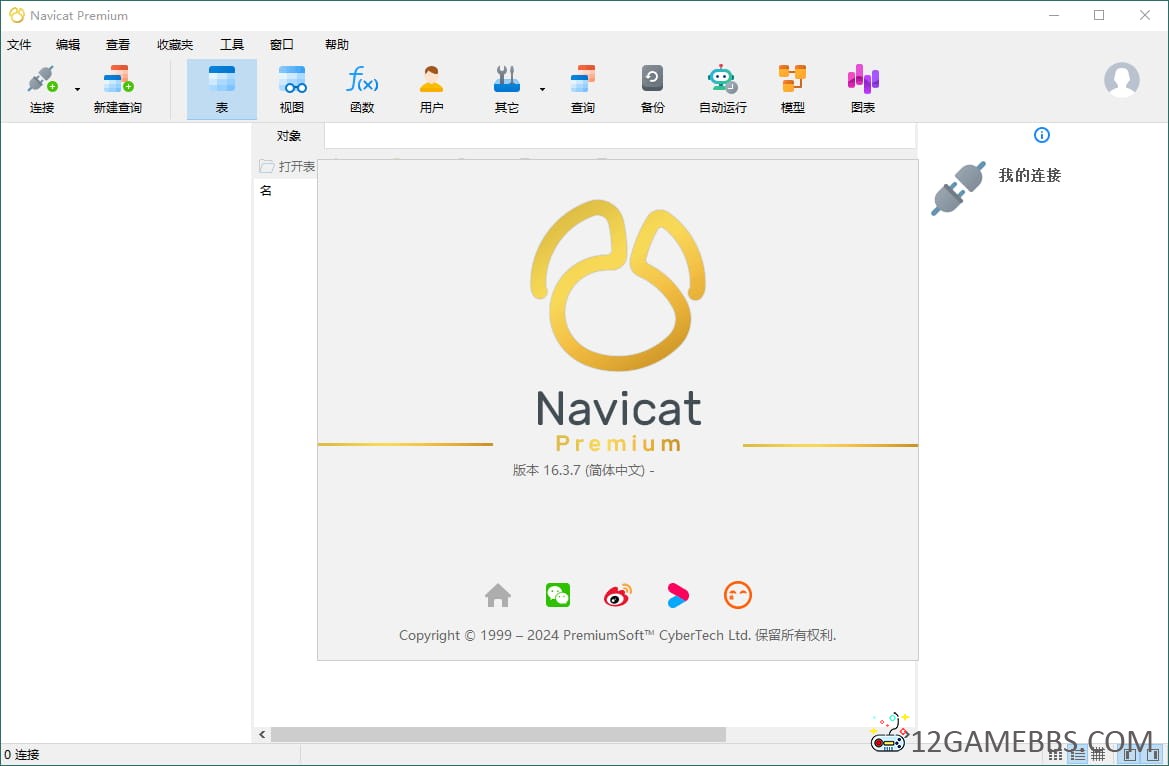1169x766 pixels.
Task: Select the 表 (Table) toolbar icon
Action: (221, 90)
